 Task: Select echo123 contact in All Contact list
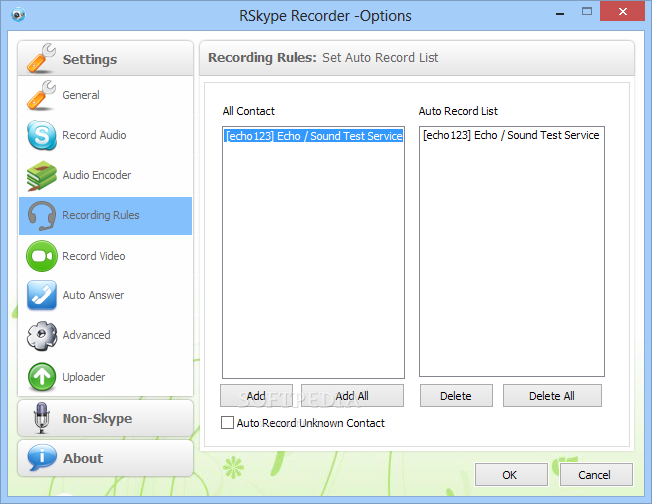314,136
